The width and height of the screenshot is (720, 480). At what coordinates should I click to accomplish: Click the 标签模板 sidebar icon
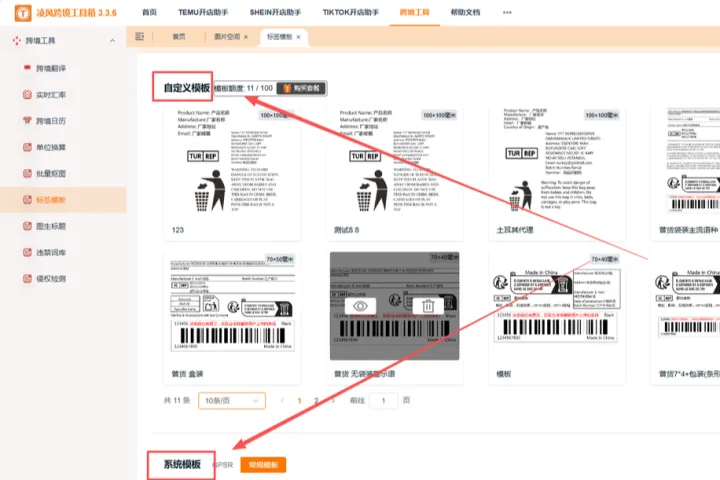(27, 200)
